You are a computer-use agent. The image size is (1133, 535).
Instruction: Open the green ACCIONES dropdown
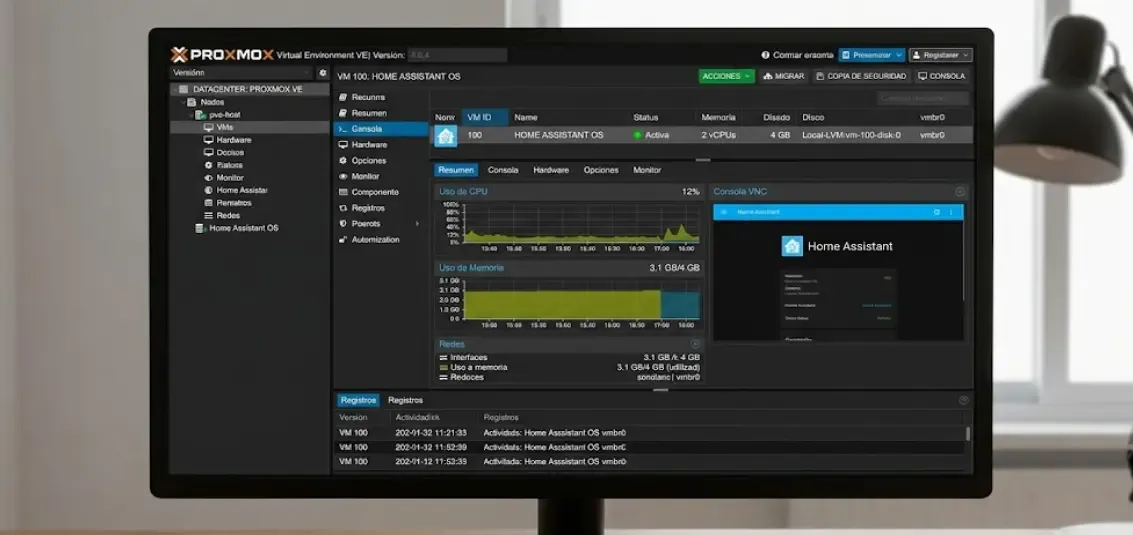pyautogui.click(x=726, y=76)
